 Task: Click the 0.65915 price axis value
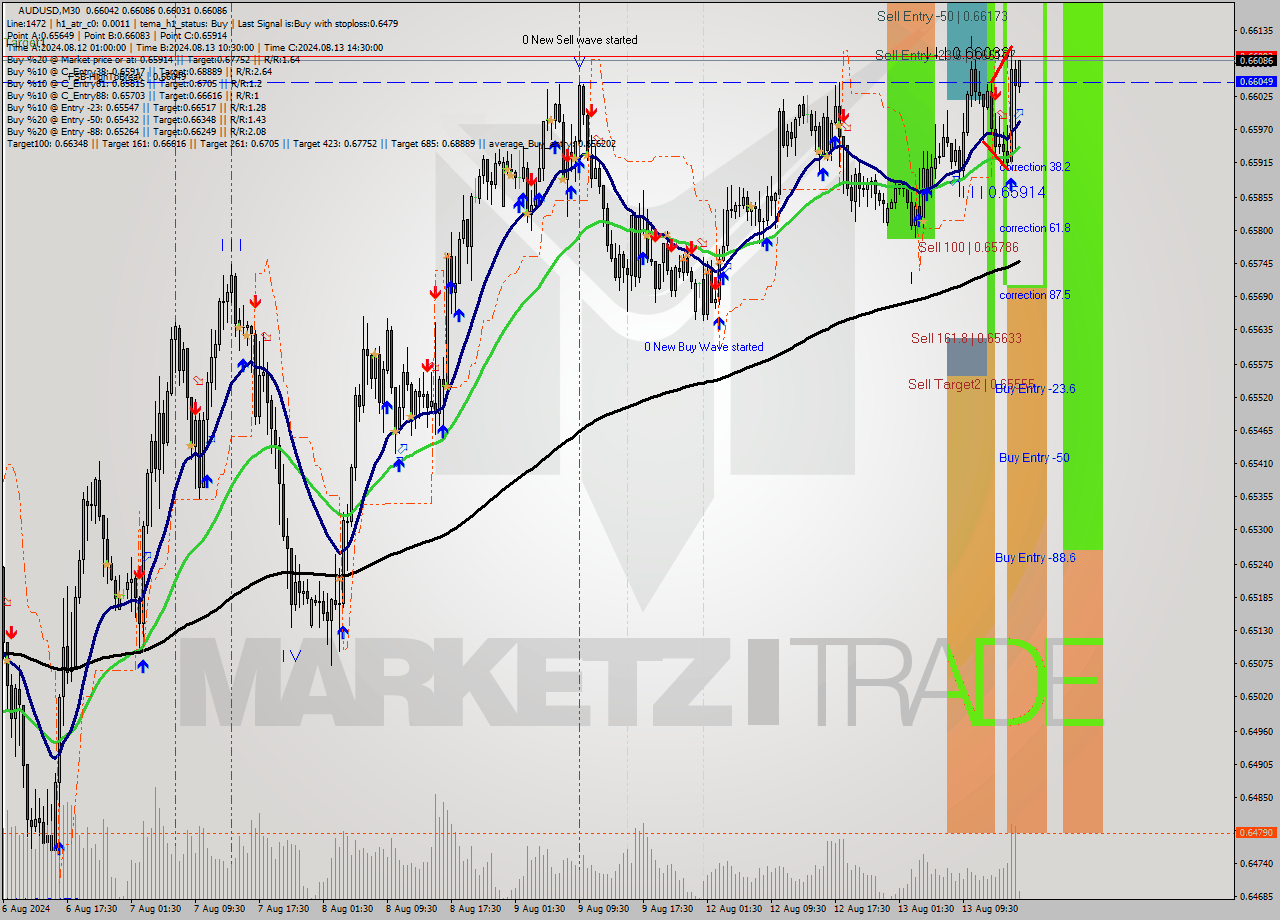tap(1256, 163)
